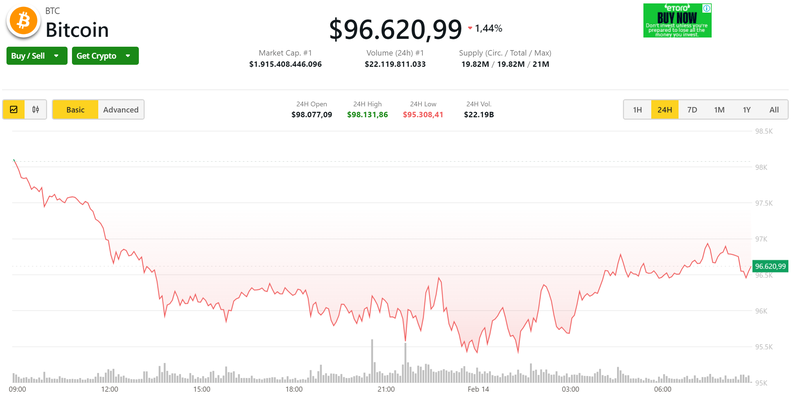Click the orange Bitcoin logo icon

(23, 21)
